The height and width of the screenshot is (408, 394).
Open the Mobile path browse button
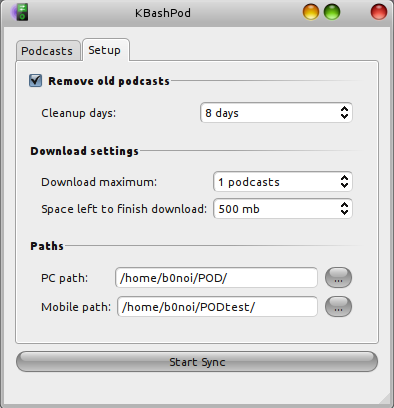(x=338, y=306)
